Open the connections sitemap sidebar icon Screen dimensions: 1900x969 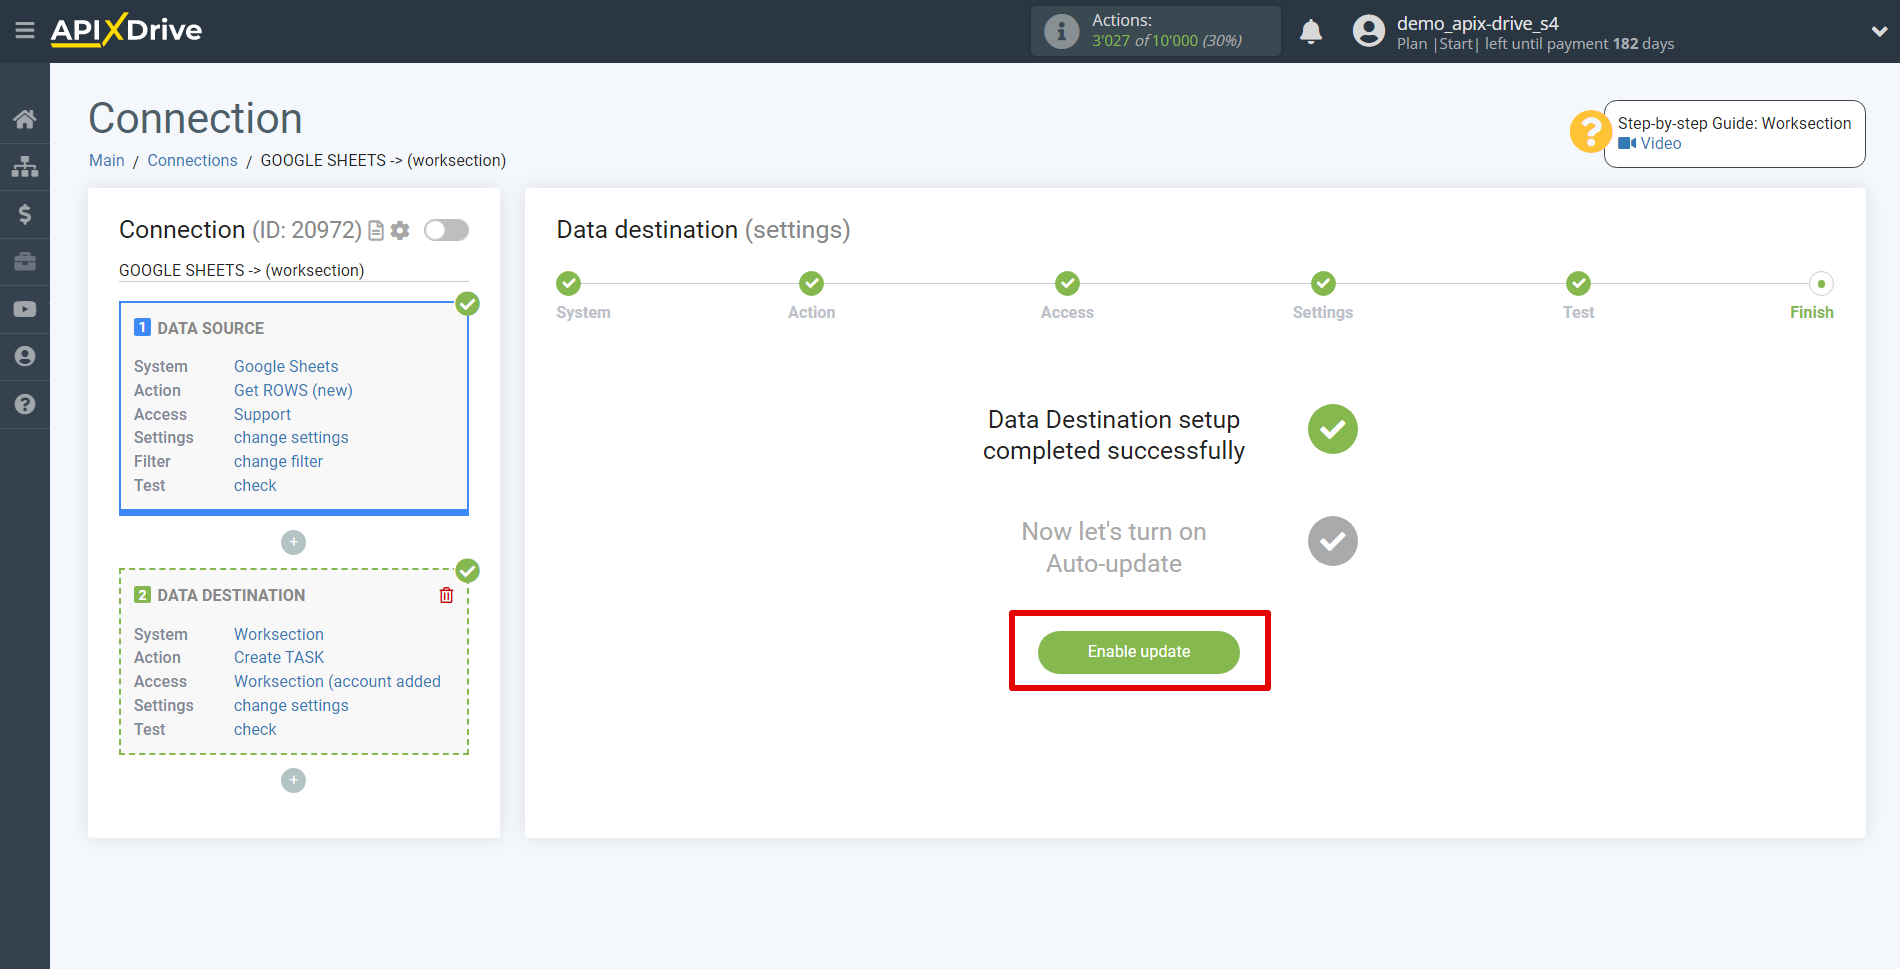pos(25,166)
